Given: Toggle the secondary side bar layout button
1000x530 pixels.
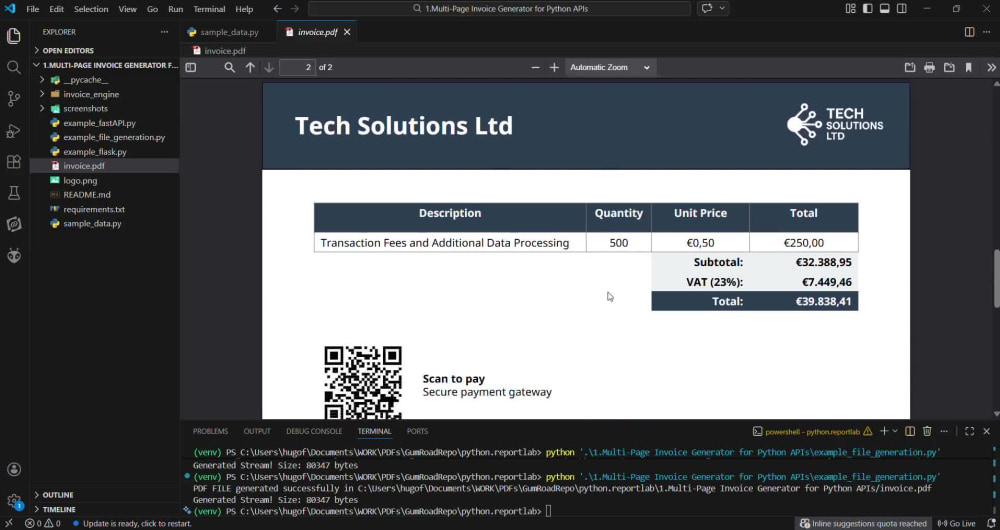Looking at the screenshot, I should click(x=902, y=9).
